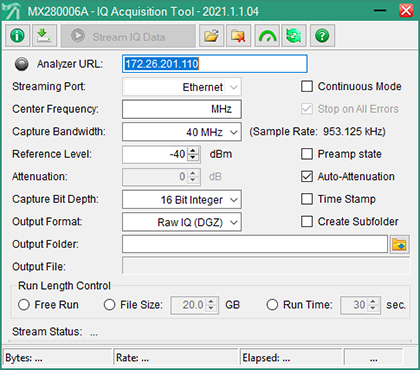
Task: Click the green info icon in toolbar
Action: (17, 36)
